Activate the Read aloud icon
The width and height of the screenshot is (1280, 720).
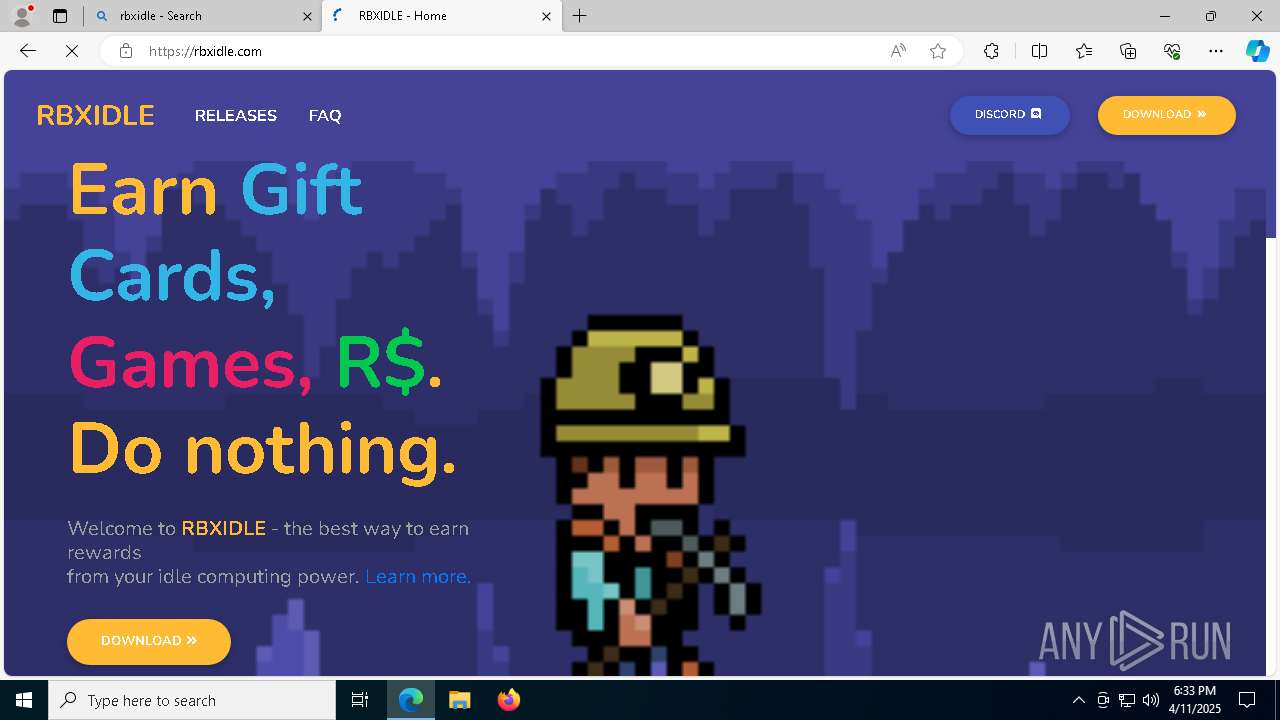click(898, 51)
